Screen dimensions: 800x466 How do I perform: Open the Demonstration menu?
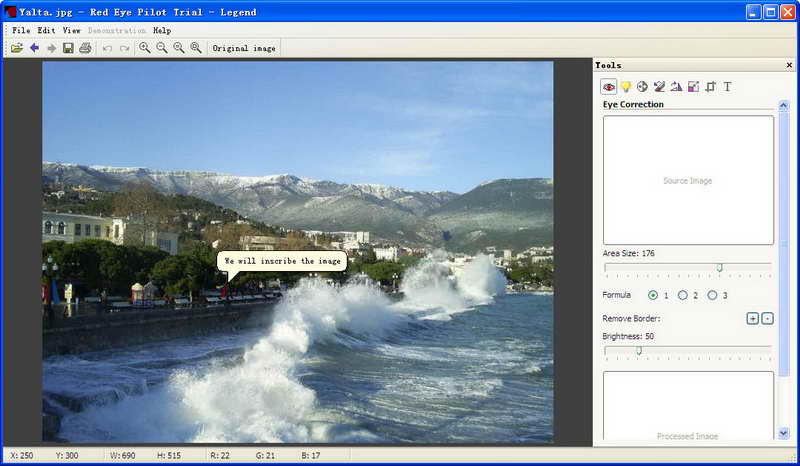coord(117,31)
